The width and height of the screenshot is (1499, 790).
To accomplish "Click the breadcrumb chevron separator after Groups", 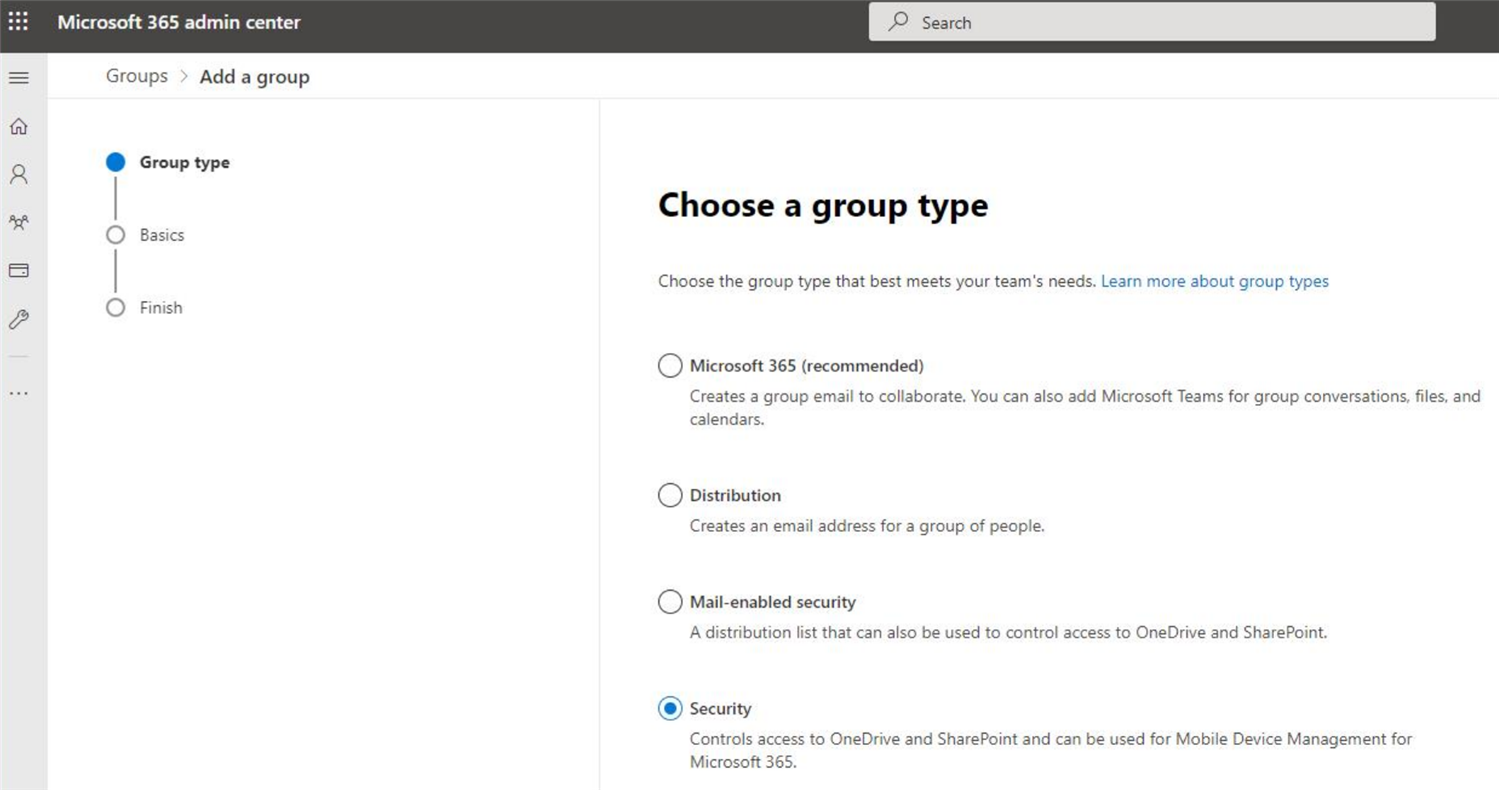I will click(184, 76).
